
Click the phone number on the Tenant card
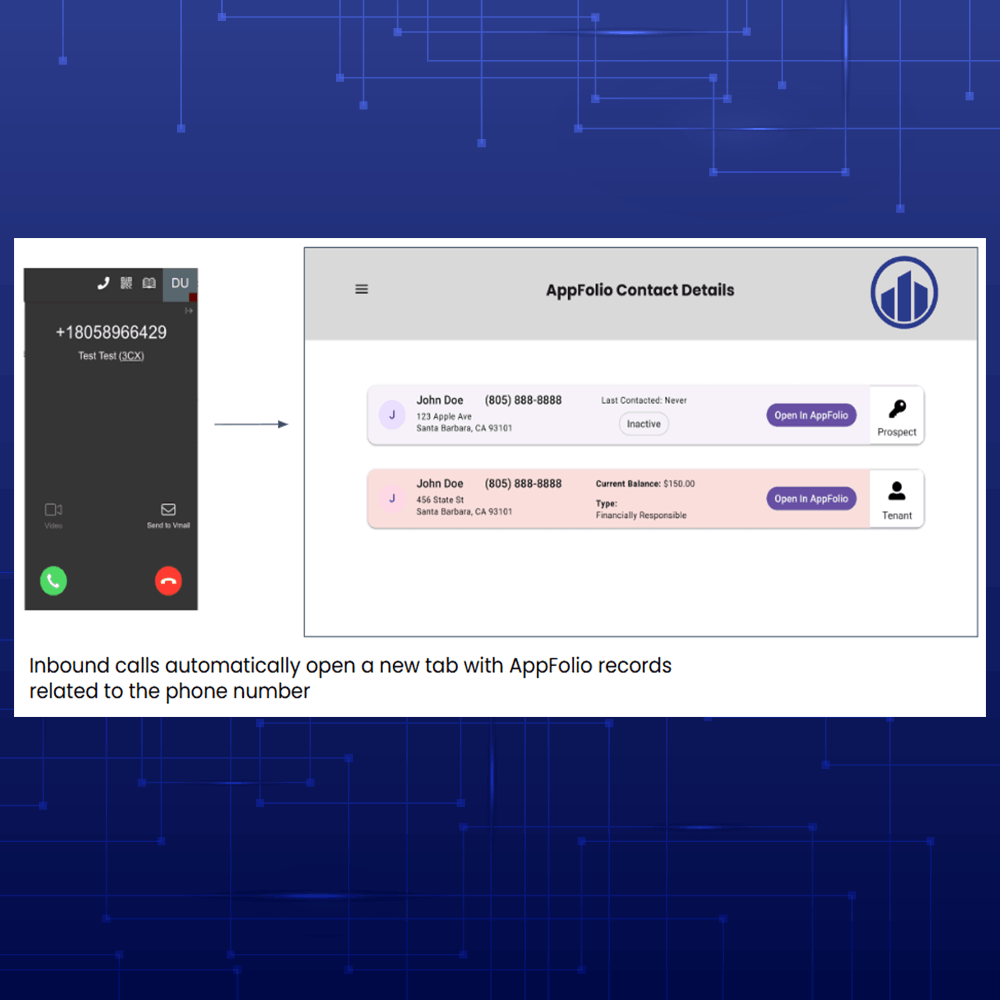click(523, 483)
